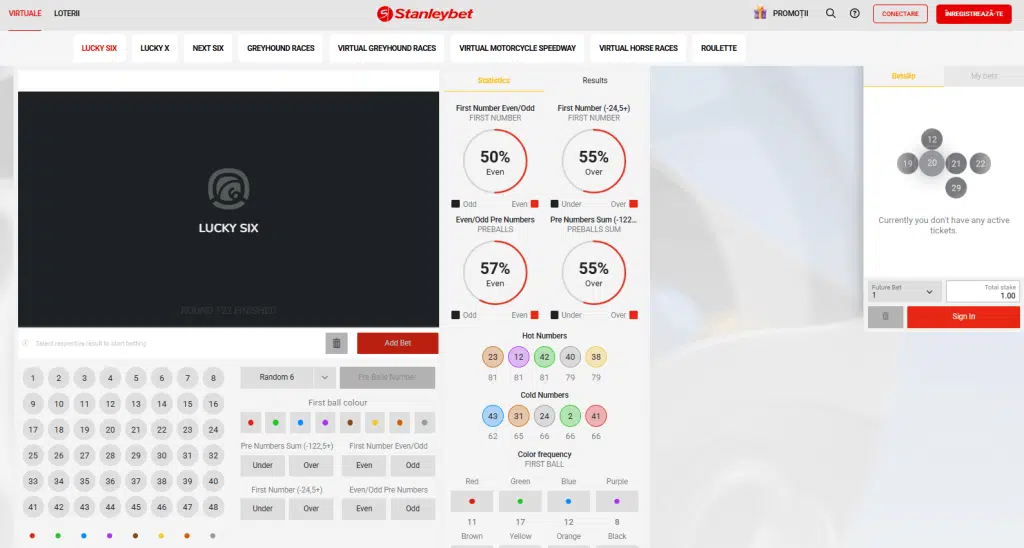1024x548 pixels.
Task: Open Greyhound Races tab
Action: (x=281, y=48)
